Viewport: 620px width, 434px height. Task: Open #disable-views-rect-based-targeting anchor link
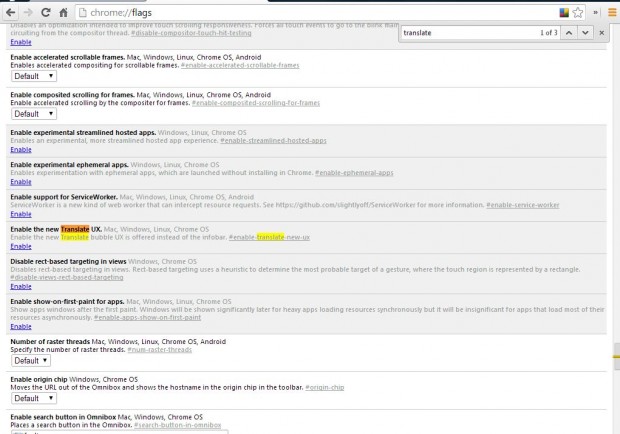tap(67, 277)
